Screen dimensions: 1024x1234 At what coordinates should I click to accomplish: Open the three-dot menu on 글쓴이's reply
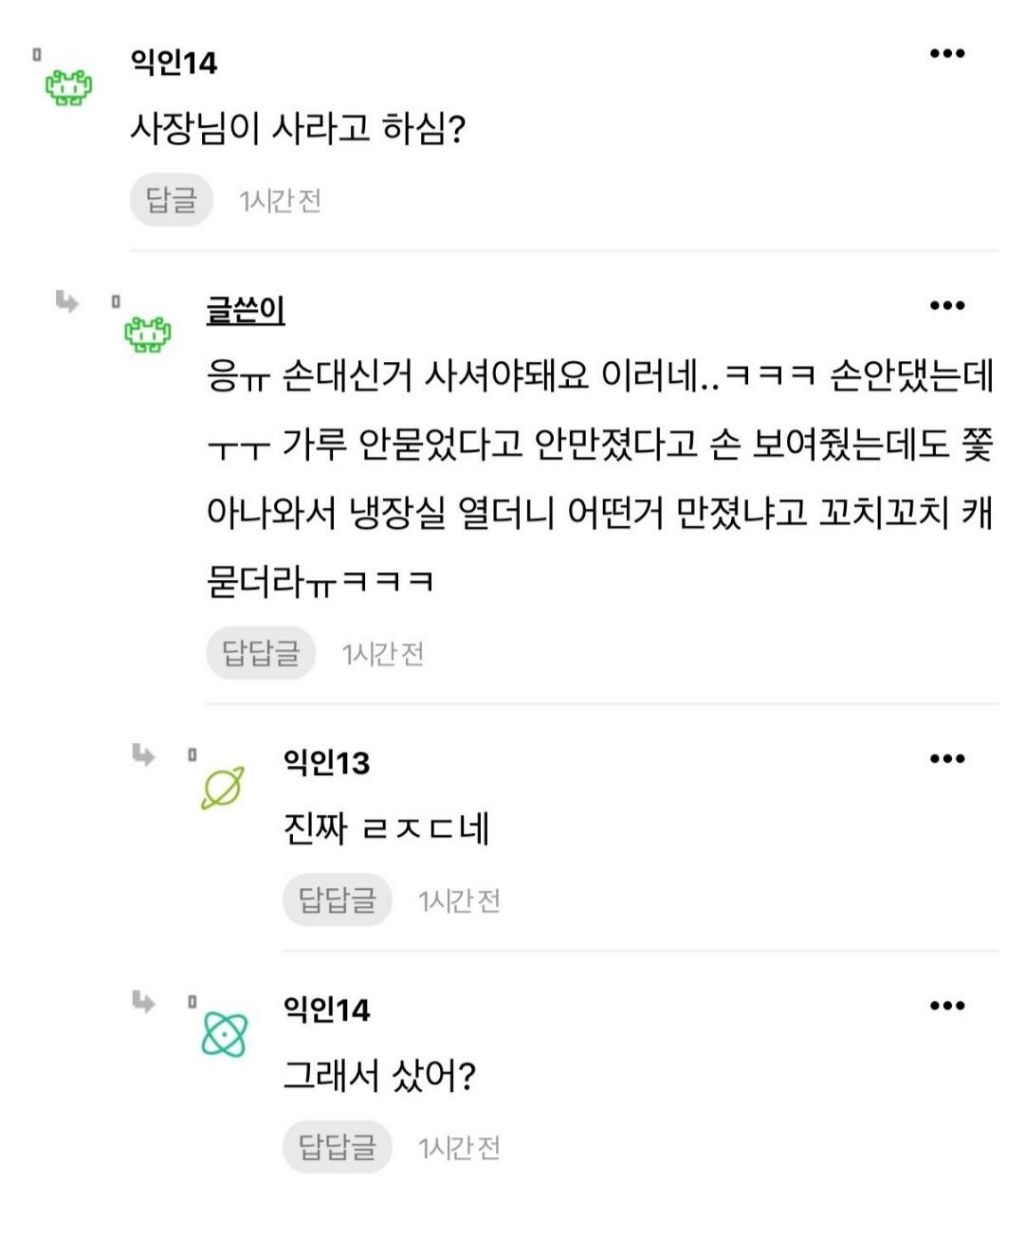[x=946, y=306]
